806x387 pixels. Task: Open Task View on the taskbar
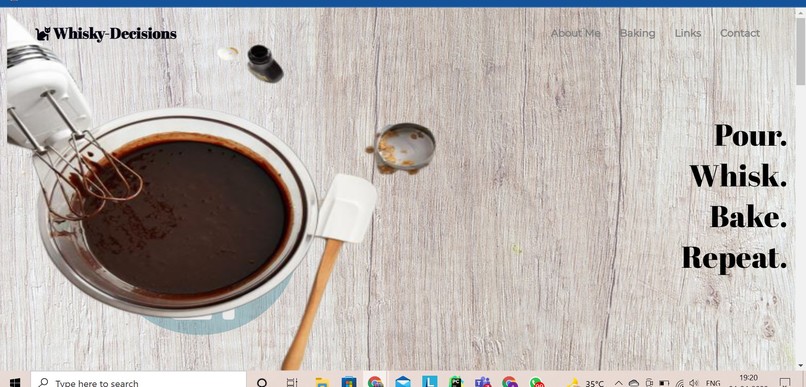(291, 382)
